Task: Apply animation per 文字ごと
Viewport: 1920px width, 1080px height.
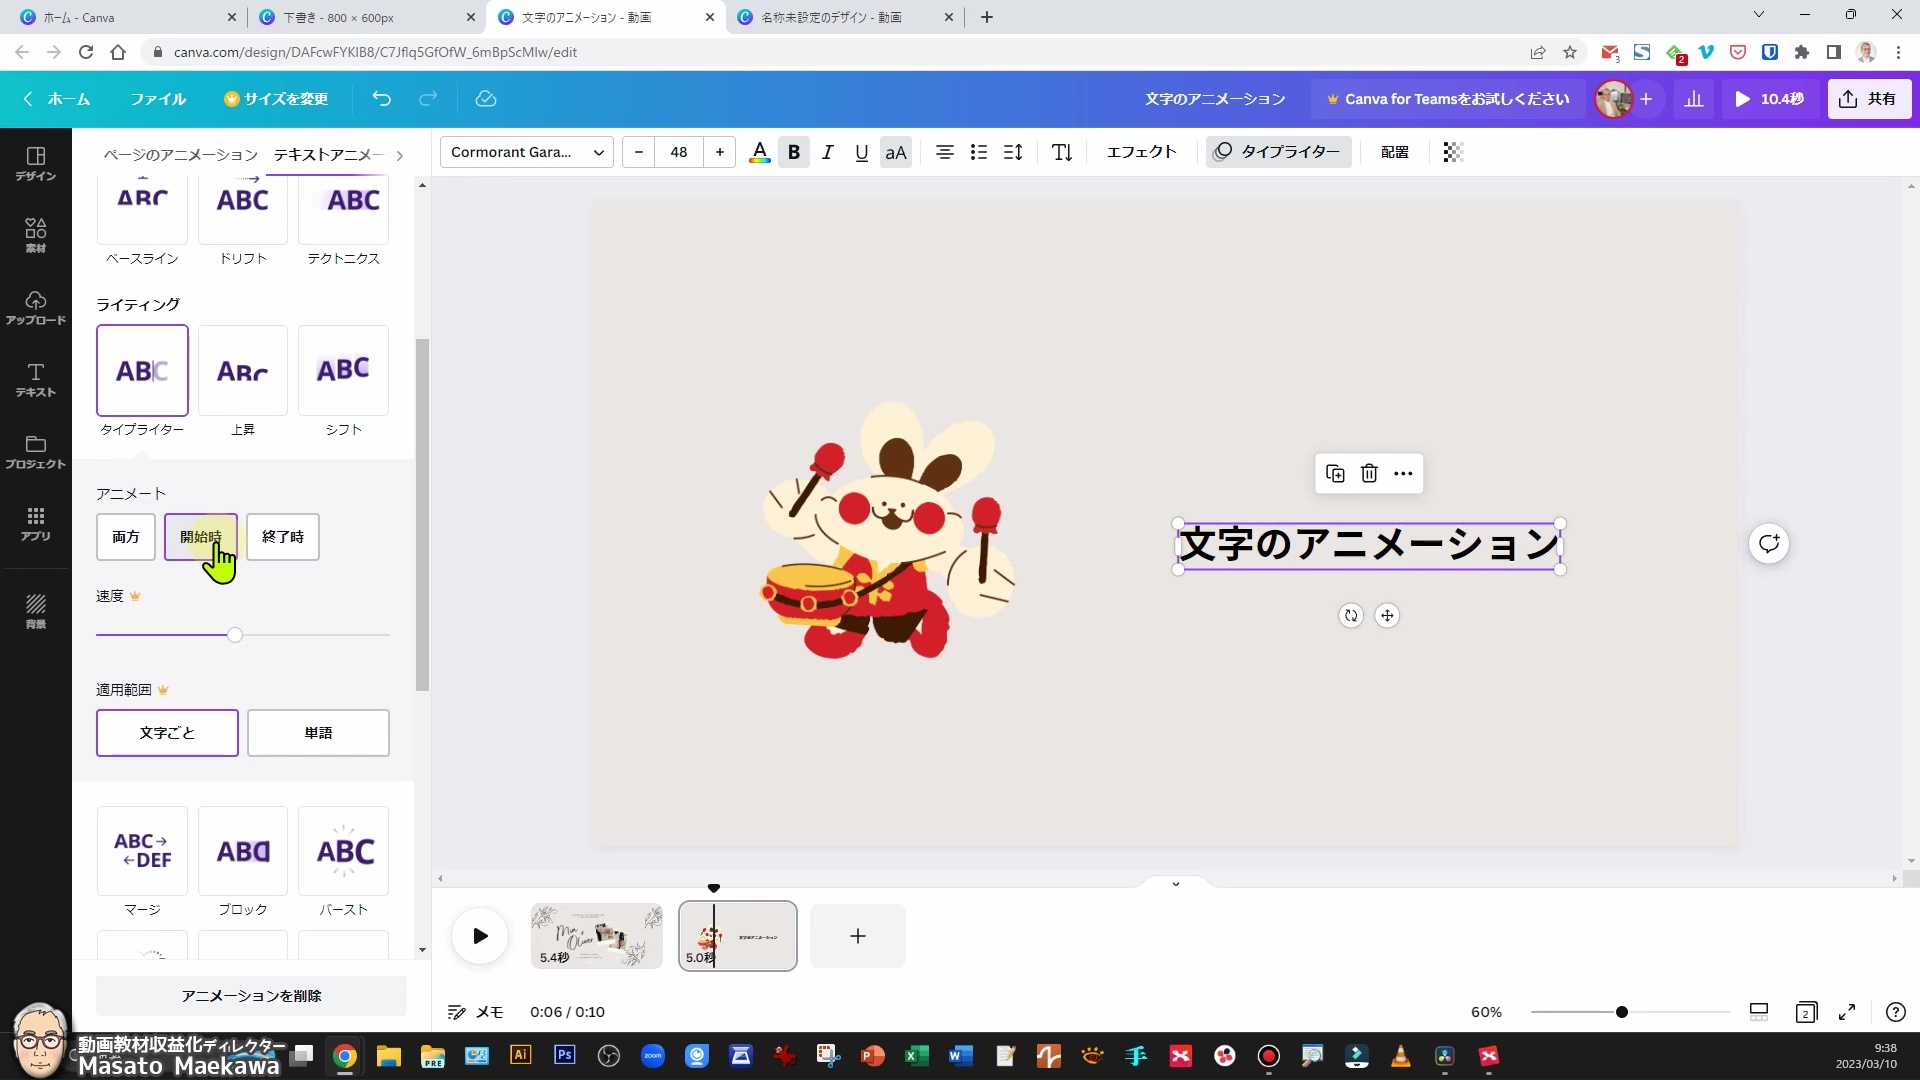Action: (x=167, y=733)
